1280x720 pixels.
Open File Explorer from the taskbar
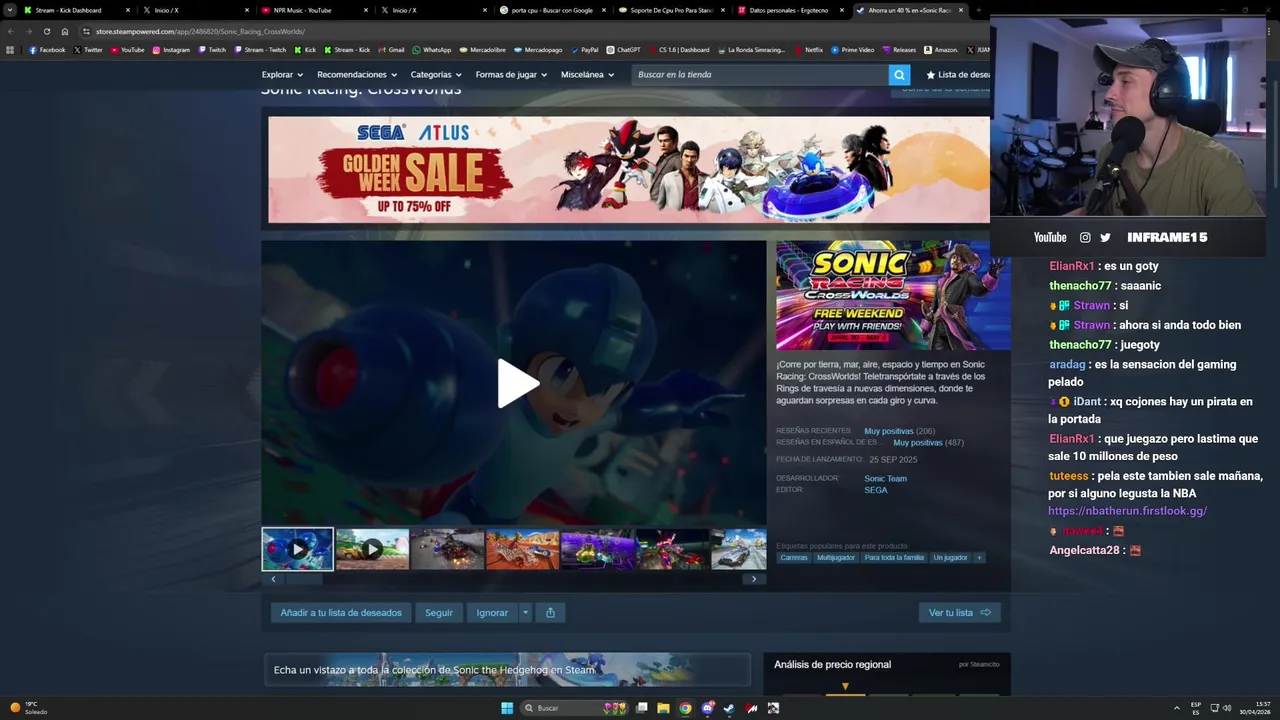[663, 708]
